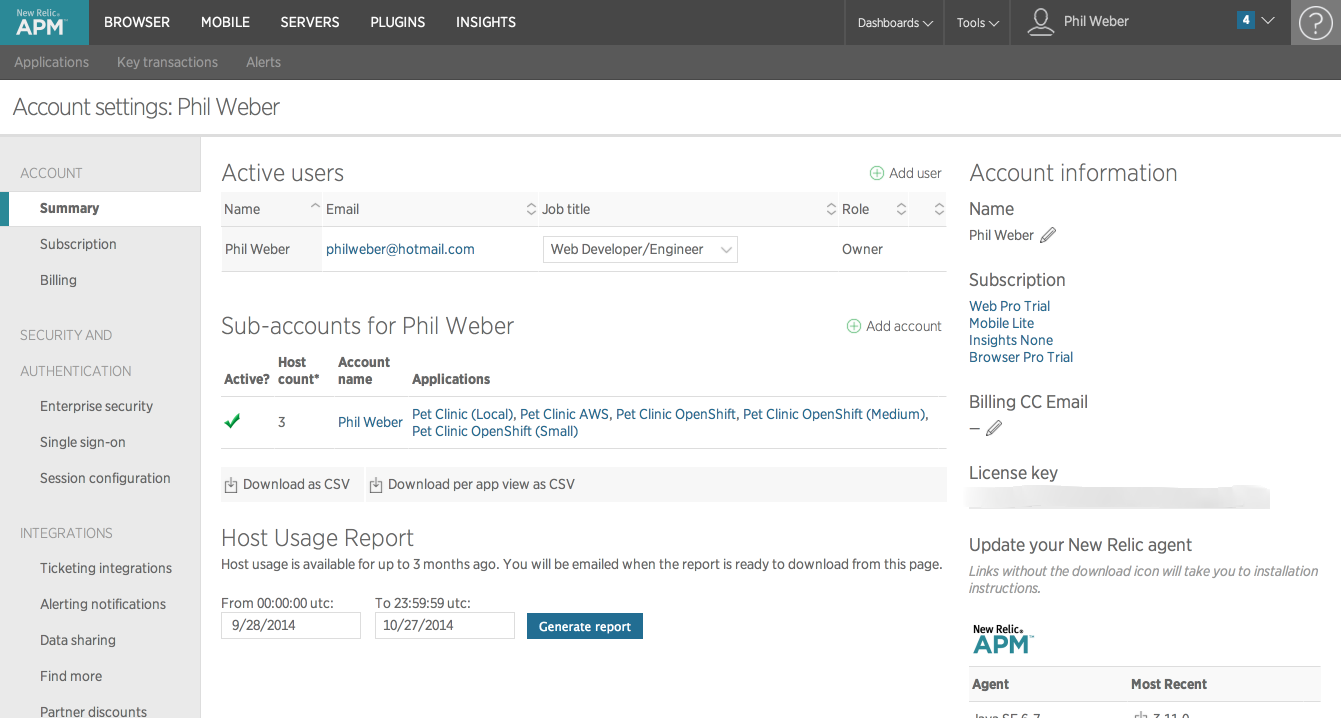Screen dimensions: 1341x718
Task: Click the New Relic APM logo
Action: [44, 22]
